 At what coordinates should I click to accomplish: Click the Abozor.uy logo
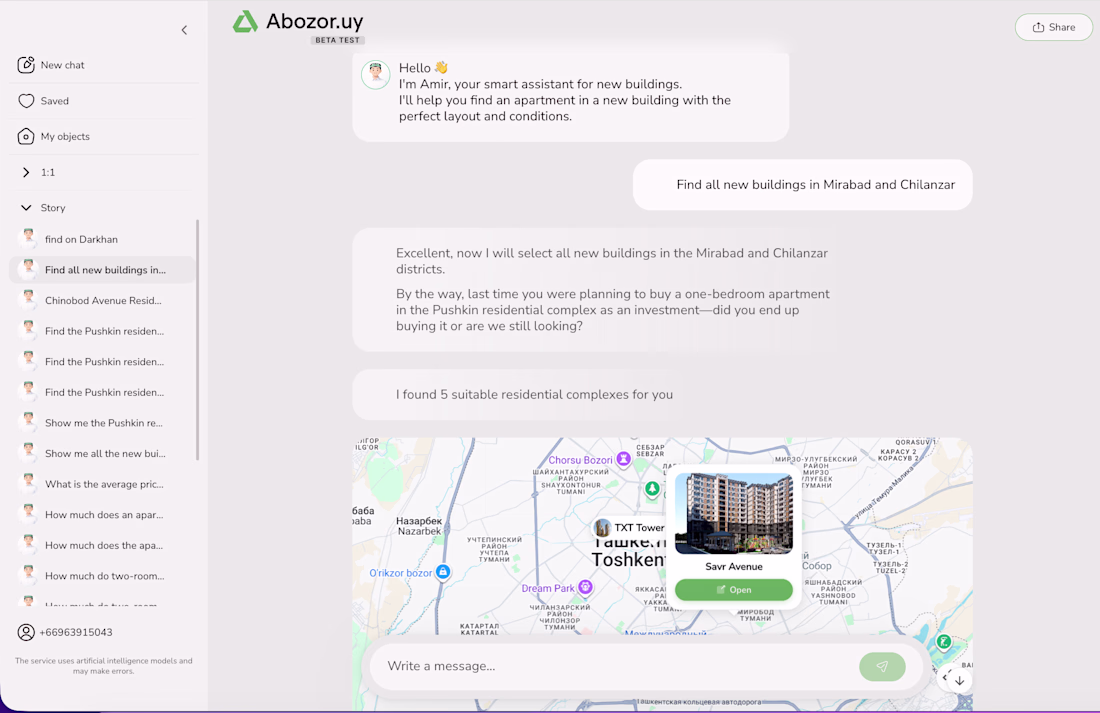click(x=298, y=22)
